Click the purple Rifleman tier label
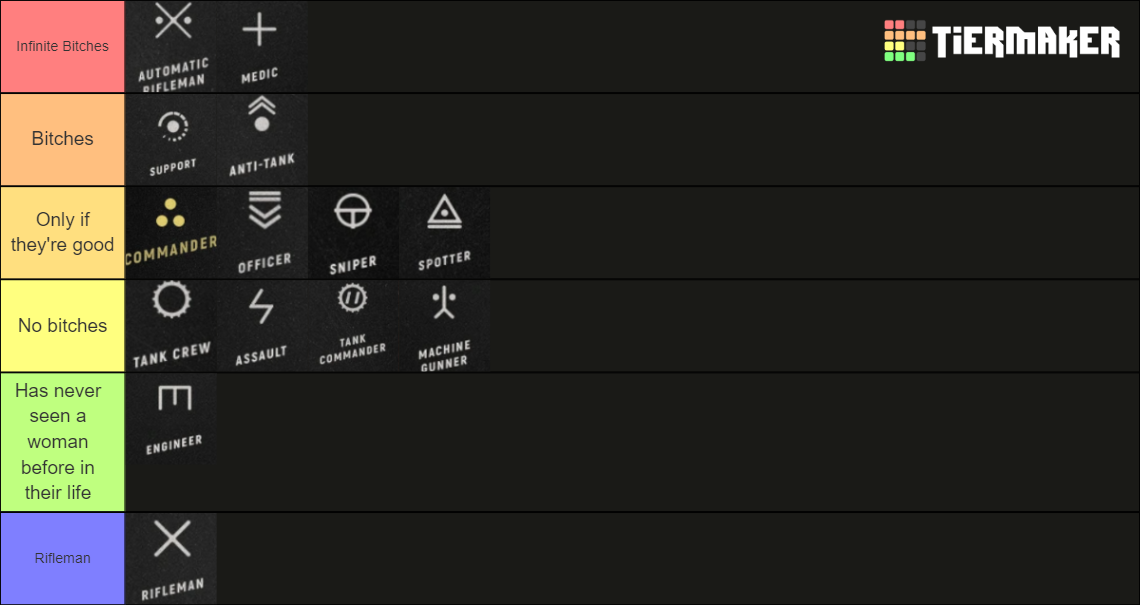Image resolution: width=1140 pixels, height=605 pixels. point(61,557)
